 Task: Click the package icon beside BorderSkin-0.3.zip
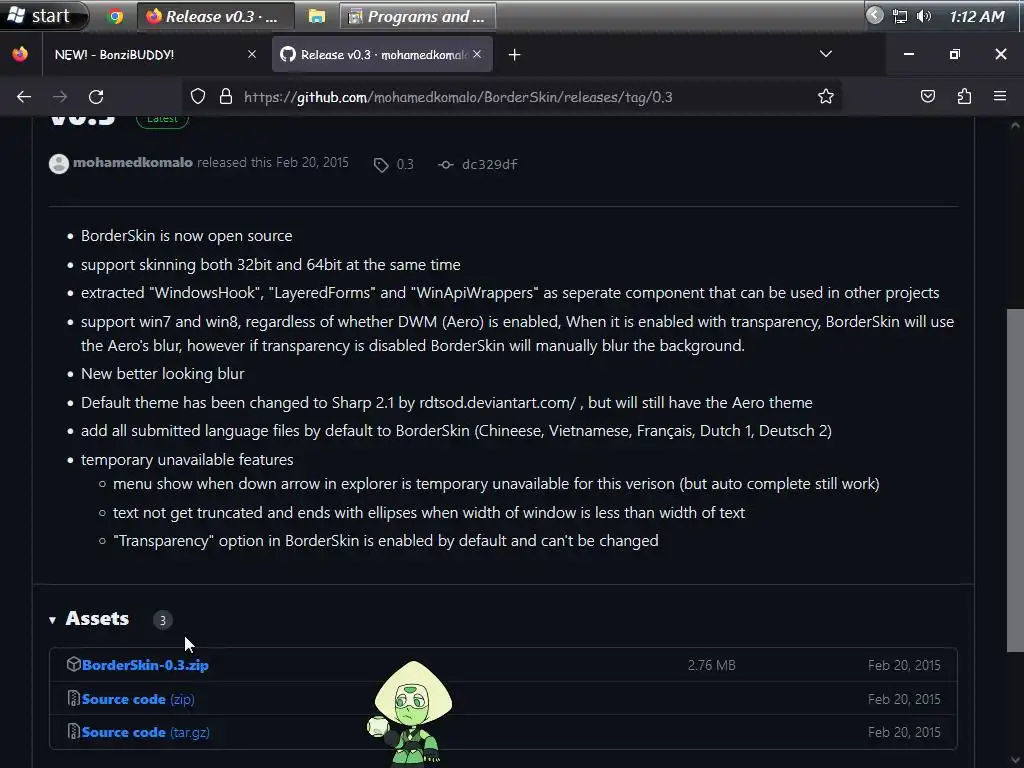click(x=73, y=664)
